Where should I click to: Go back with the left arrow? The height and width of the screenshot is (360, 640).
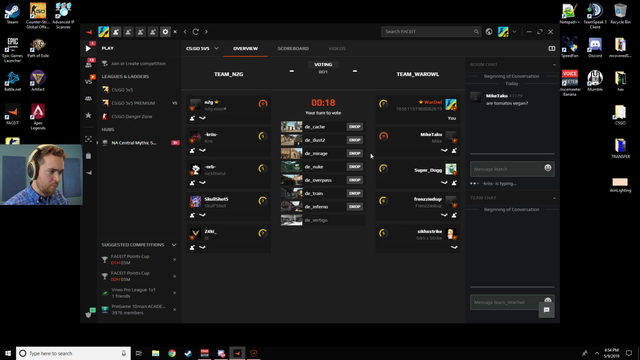pyautogui.click(x=185, y=32)
